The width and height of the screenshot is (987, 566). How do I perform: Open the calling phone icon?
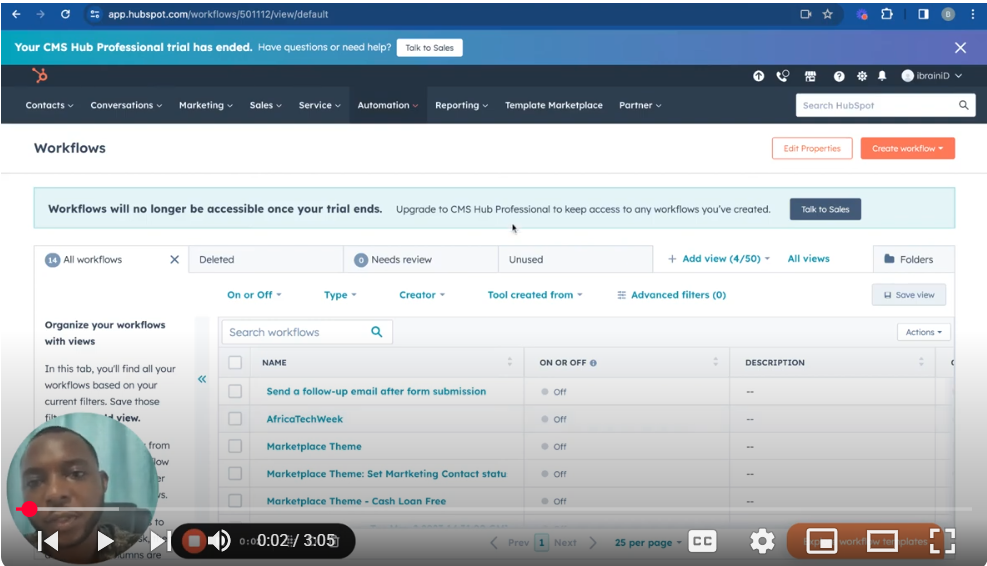pos(782,76)
